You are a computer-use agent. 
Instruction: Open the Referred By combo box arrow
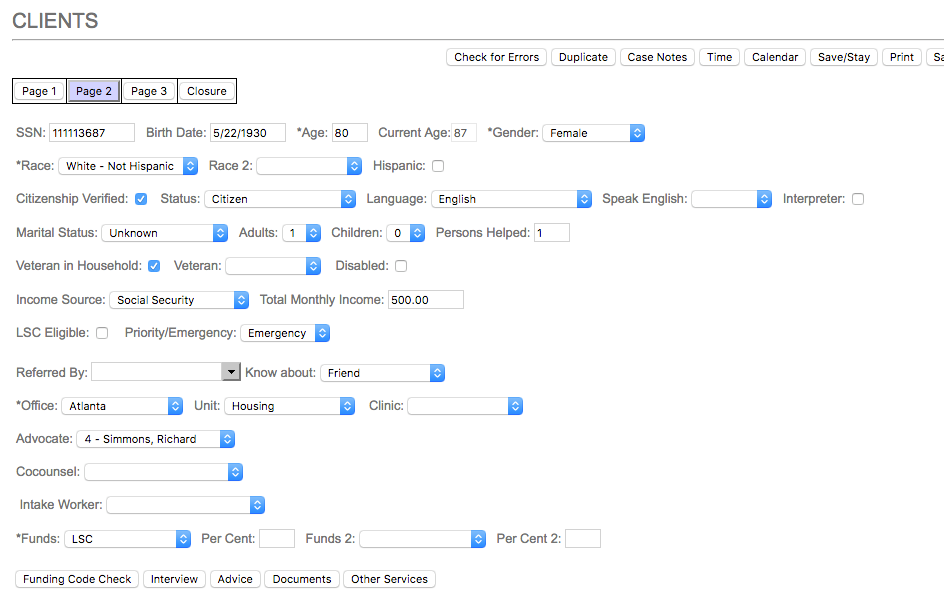(231, 372)
